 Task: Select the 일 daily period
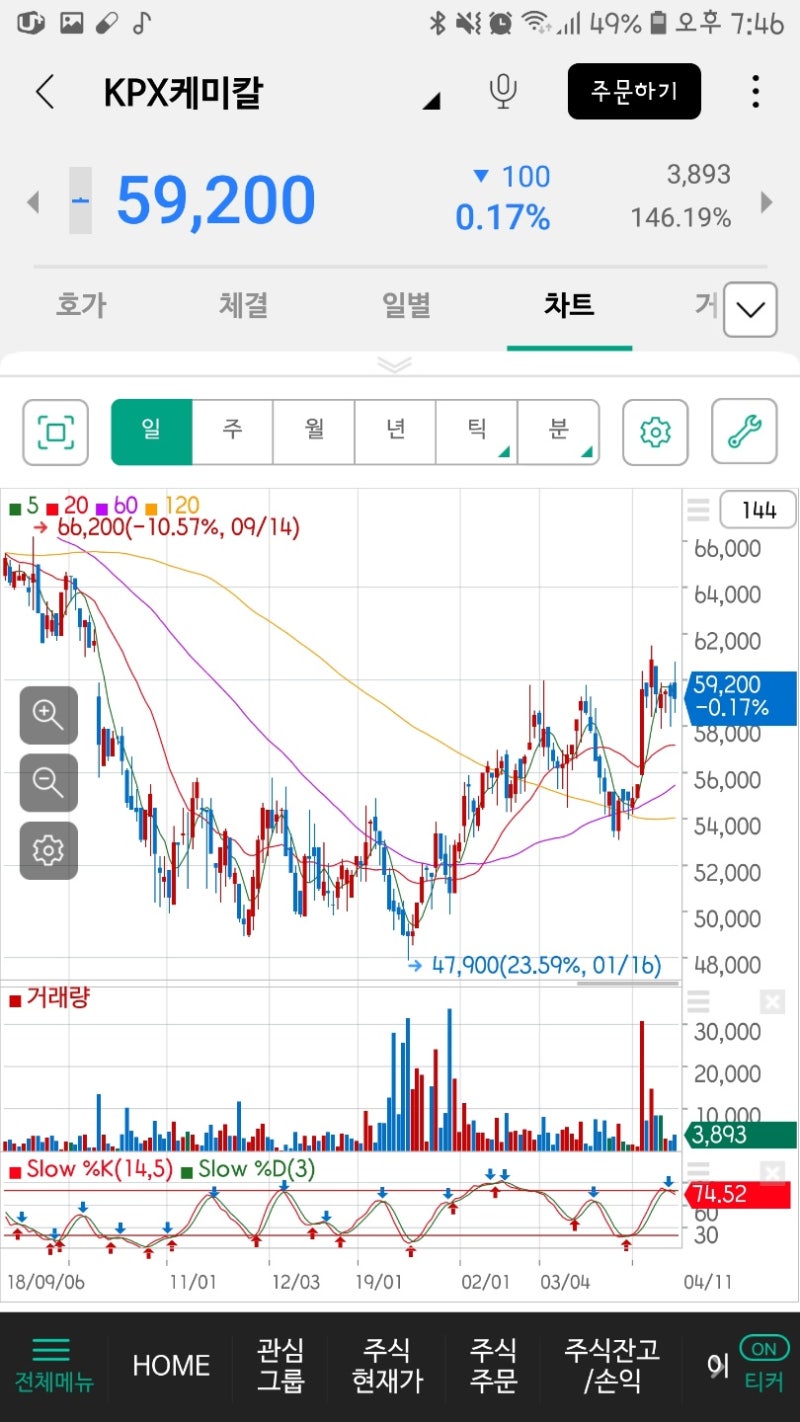coord(151,432)
